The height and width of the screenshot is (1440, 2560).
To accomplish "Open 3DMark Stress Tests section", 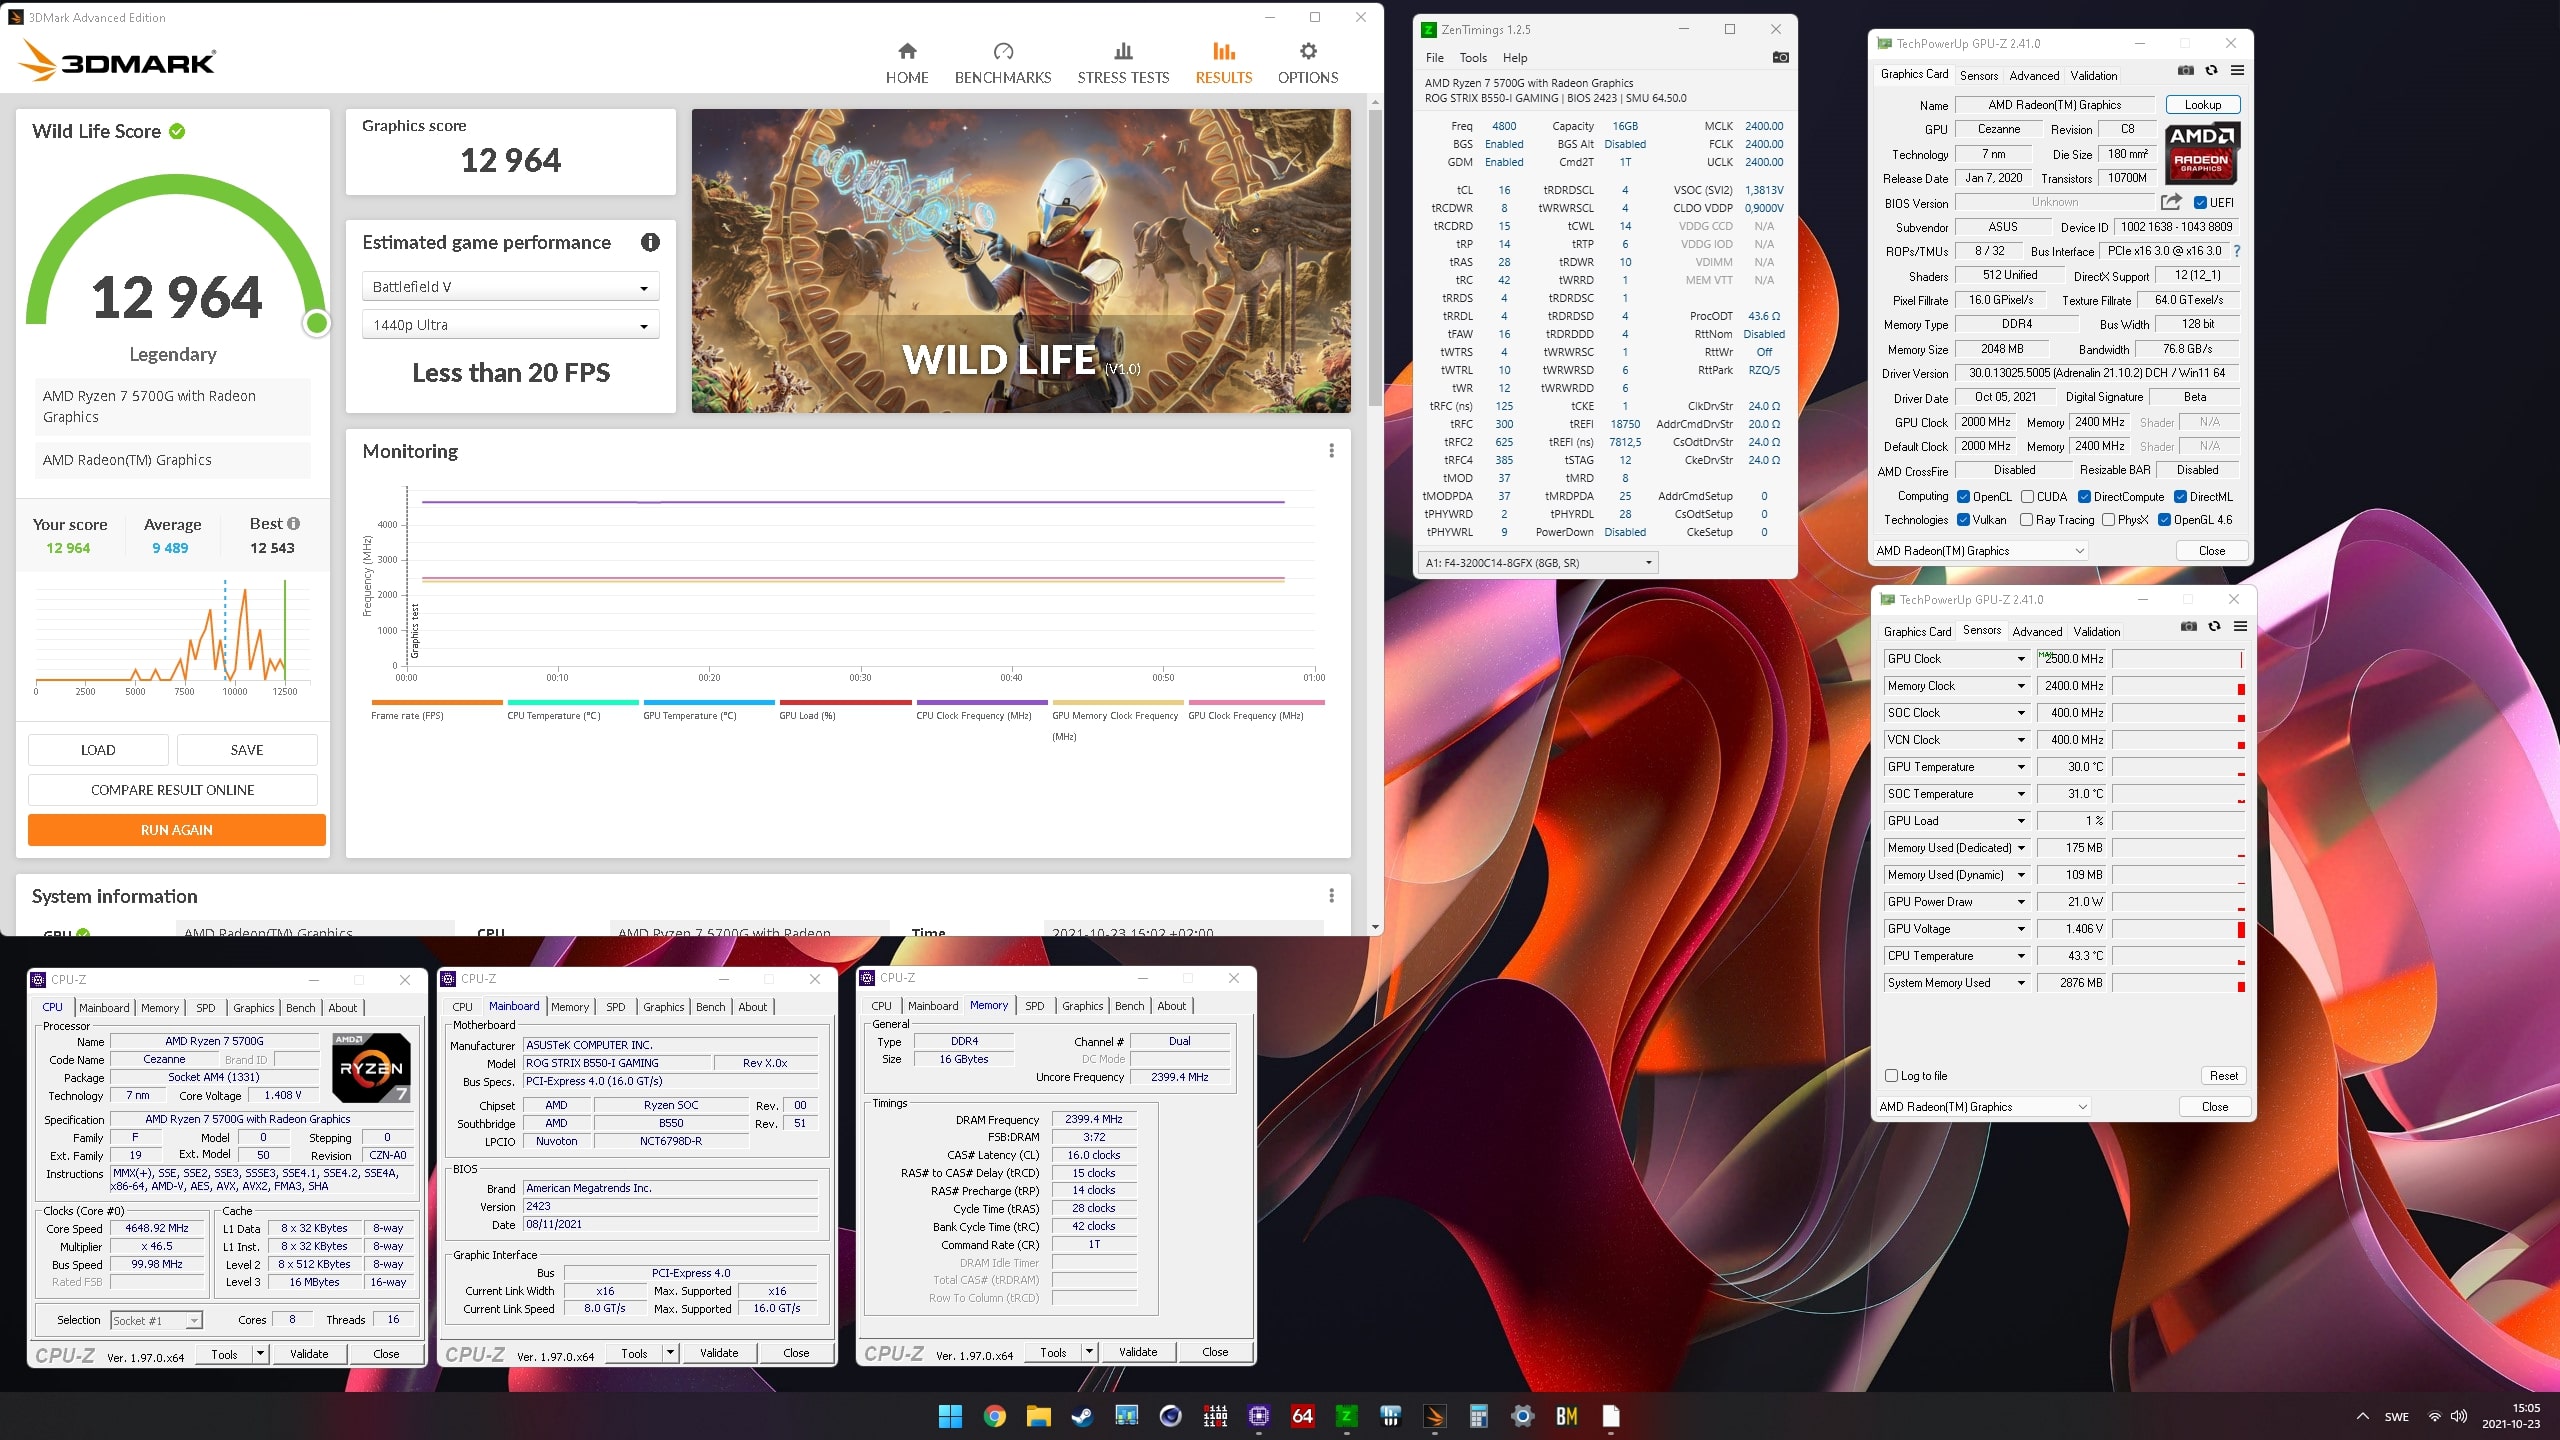I will pos(1123,63).
